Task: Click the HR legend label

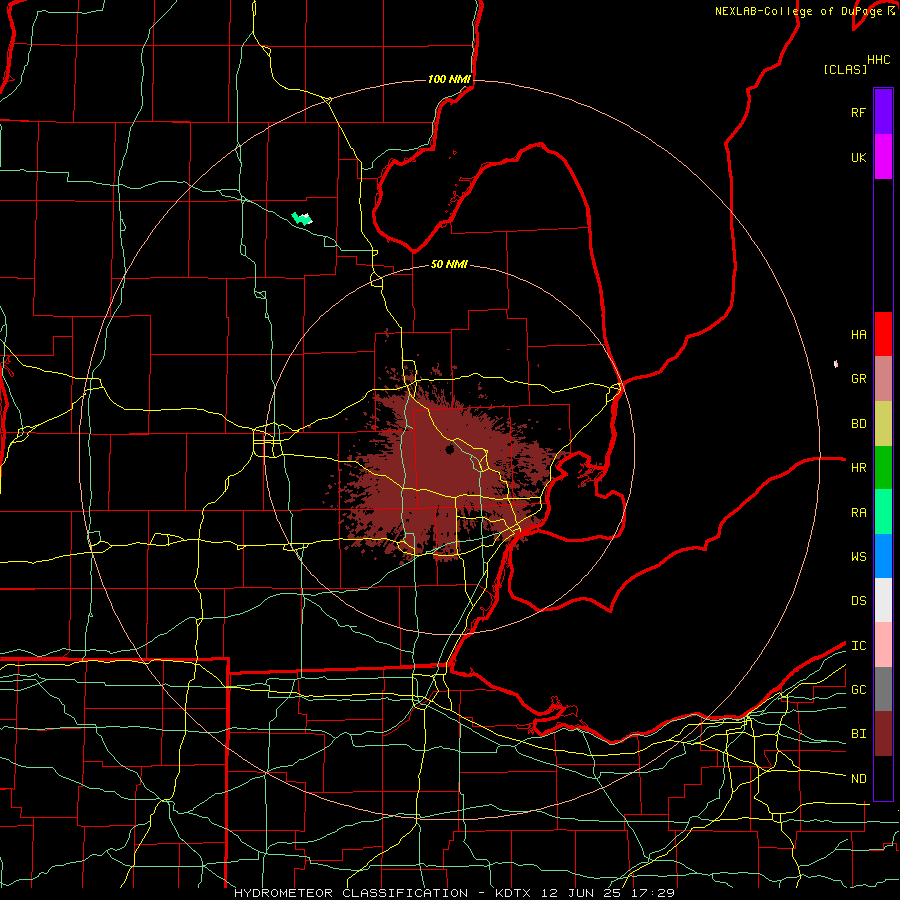Action: 858,468
